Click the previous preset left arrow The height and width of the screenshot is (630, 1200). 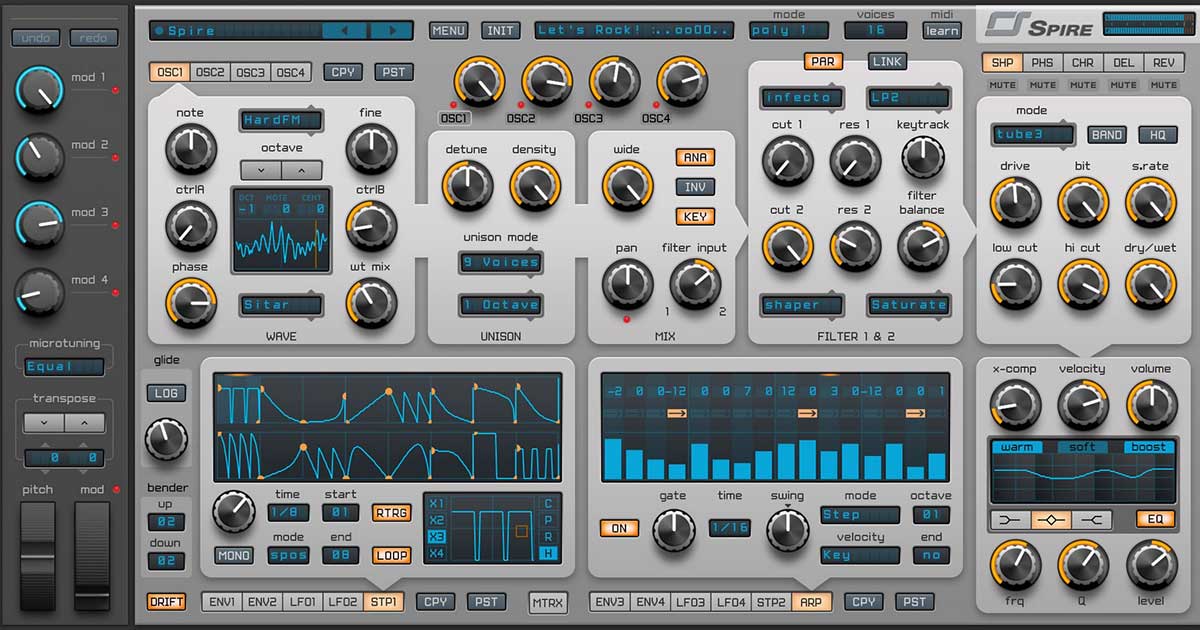coord(344,31)
